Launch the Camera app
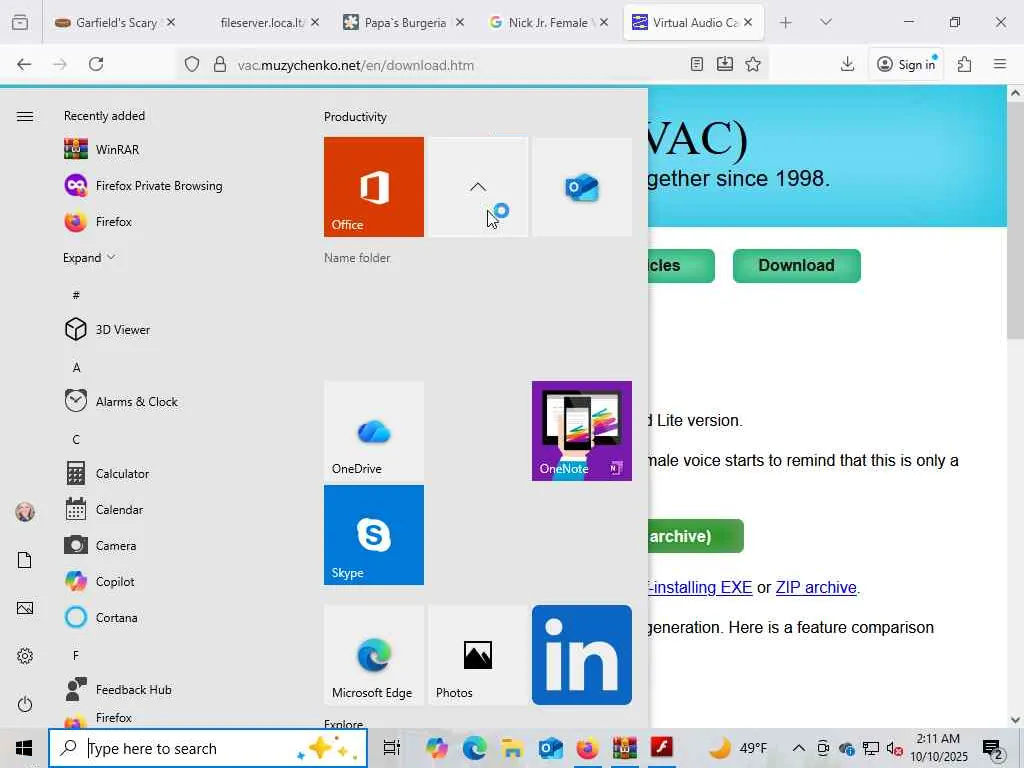Screen dimensions: 1024x768 coord(100,545)
